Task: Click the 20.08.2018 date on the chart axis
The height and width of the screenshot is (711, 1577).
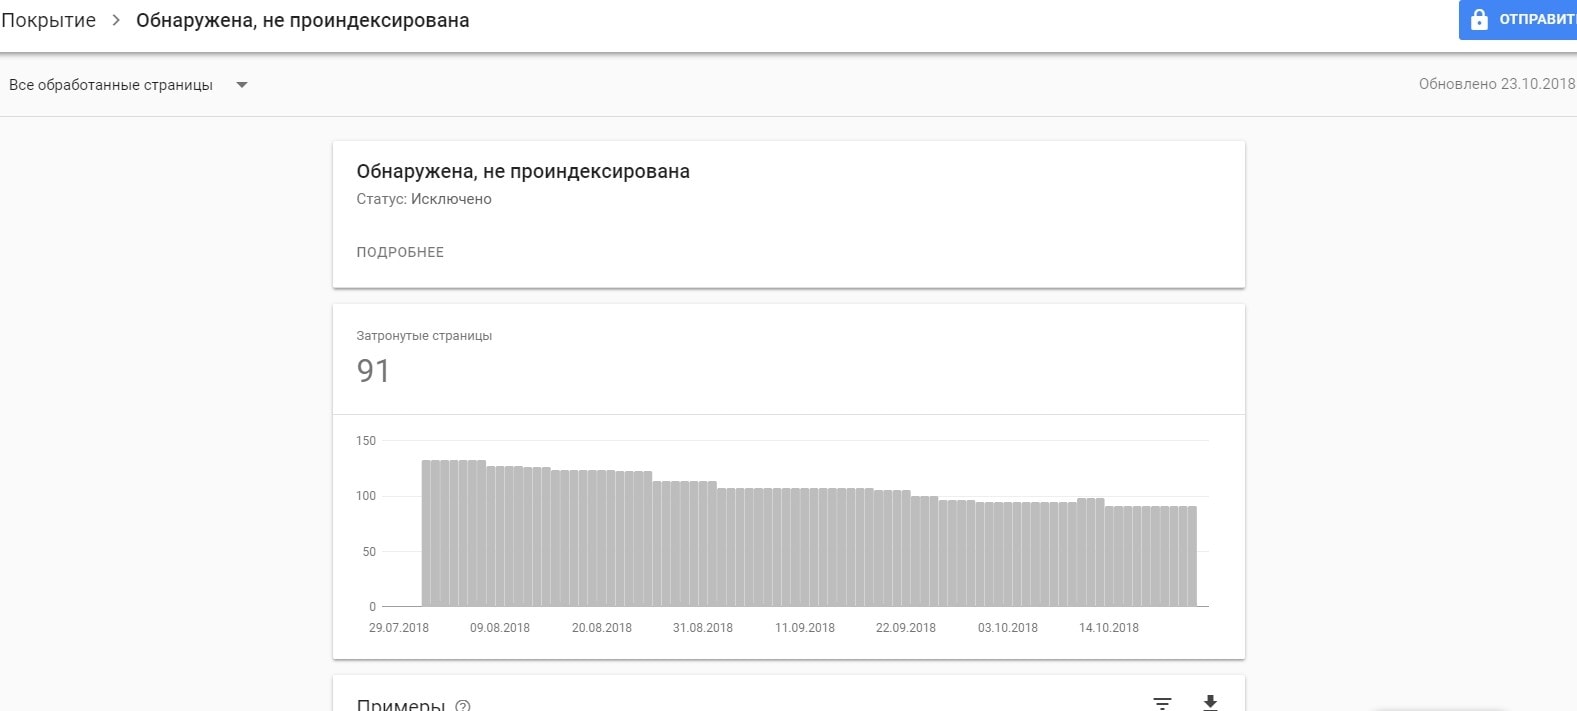Action: pyautogui.click(x=602, y=628)
